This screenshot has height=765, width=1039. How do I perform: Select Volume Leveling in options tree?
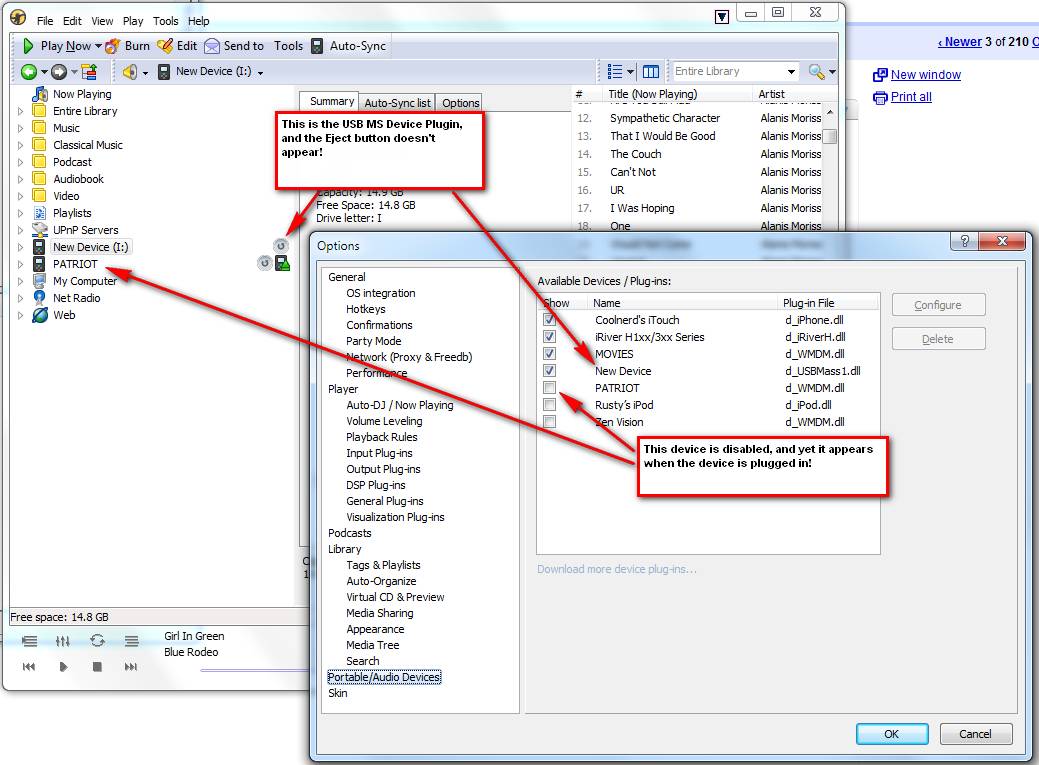point(384,421)
